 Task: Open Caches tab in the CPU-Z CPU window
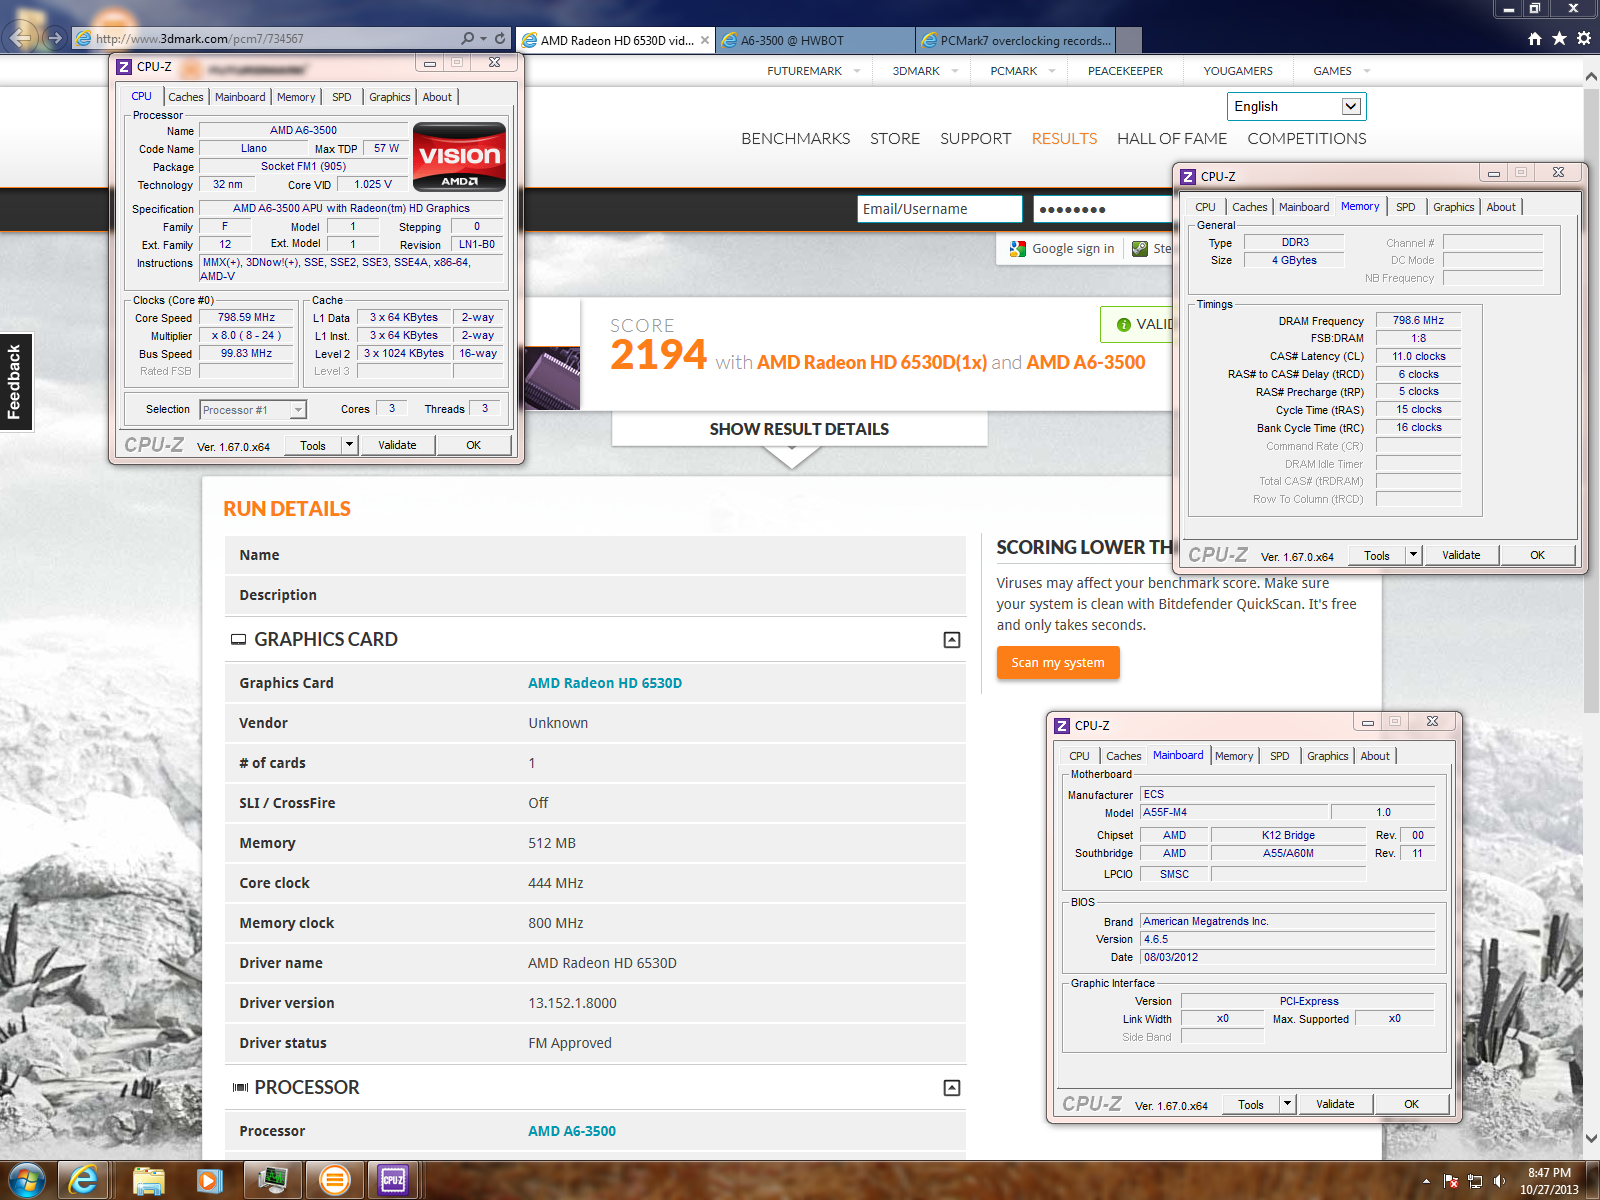(185, 97)
